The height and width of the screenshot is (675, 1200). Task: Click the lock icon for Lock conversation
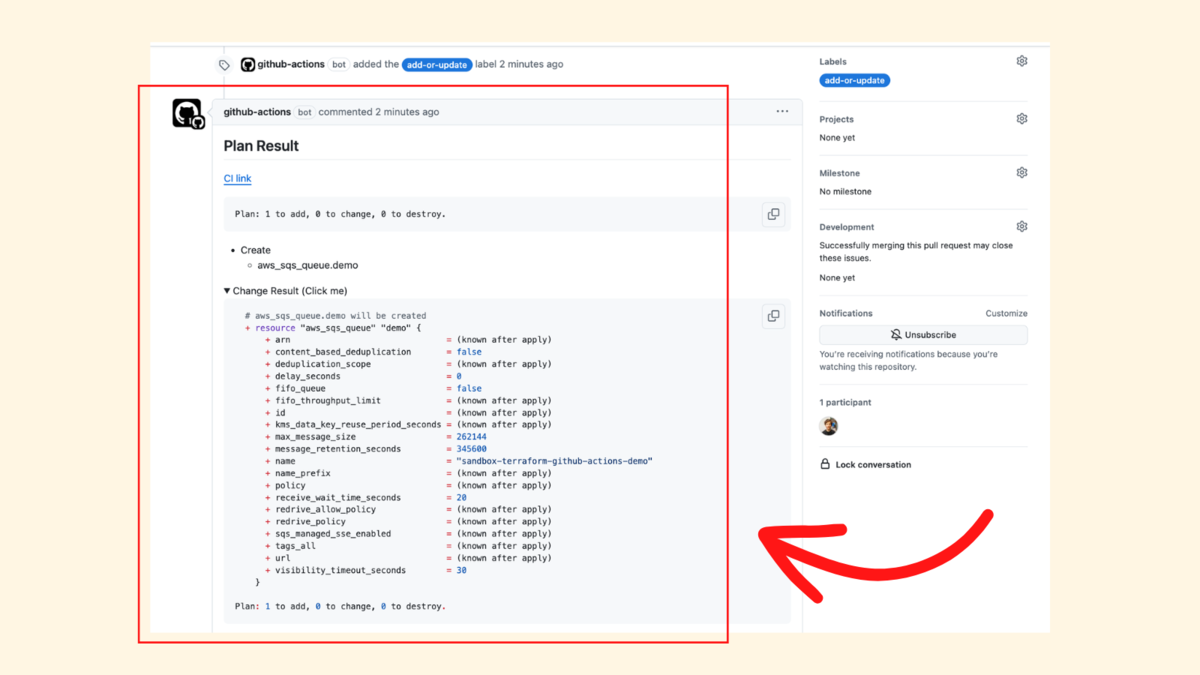coord(825,465)
